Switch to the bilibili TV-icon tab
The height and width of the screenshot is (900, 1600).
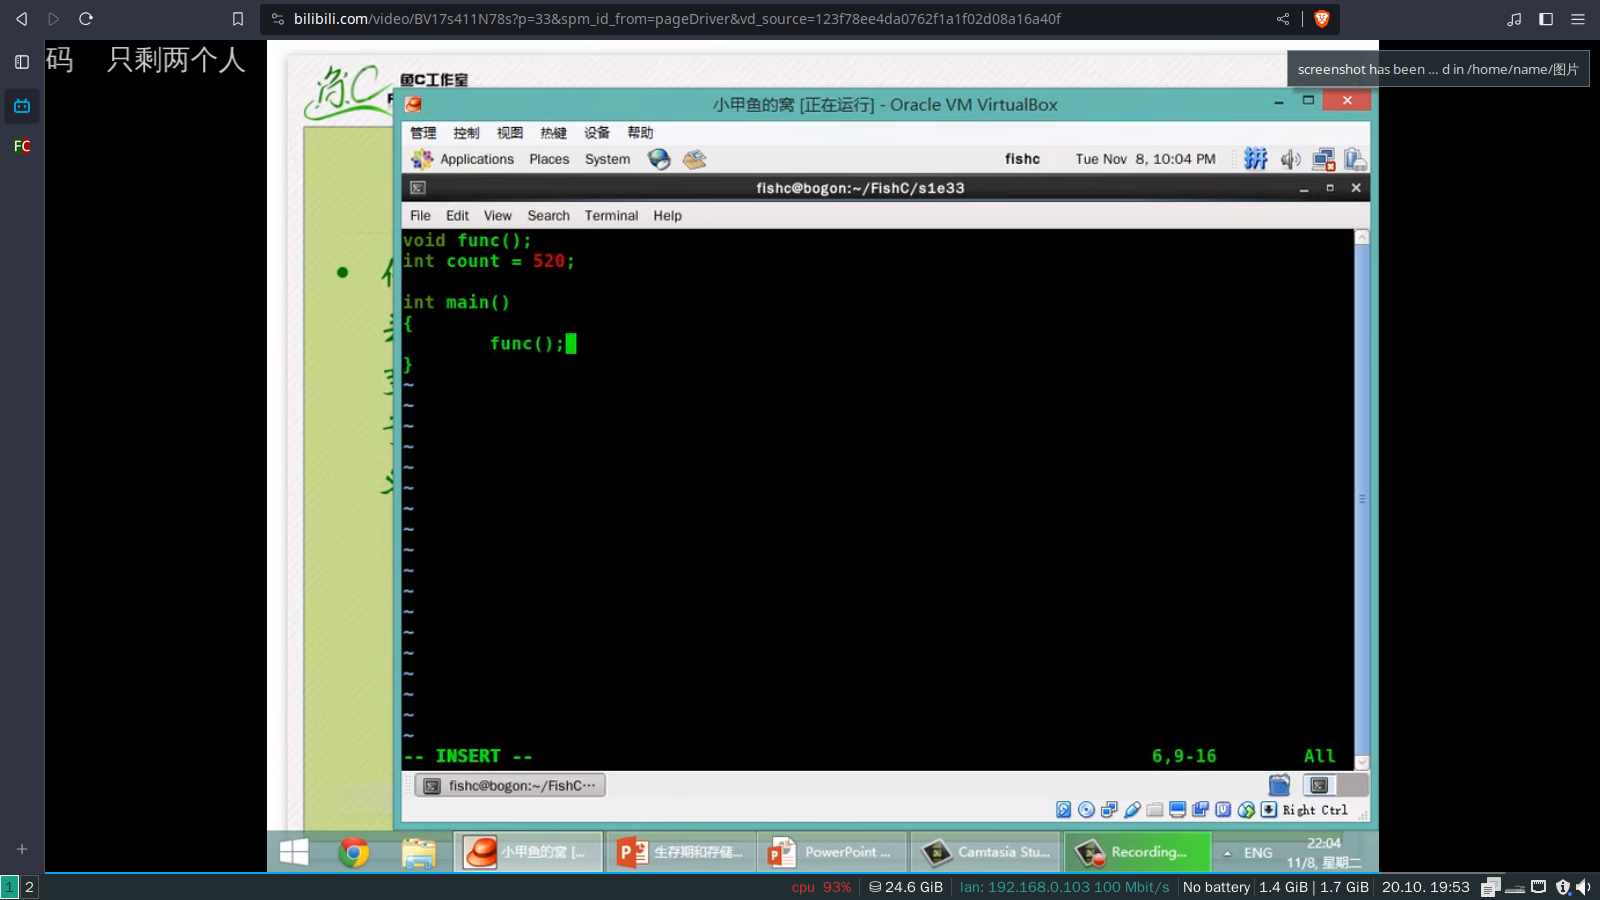tap(22, 105)
